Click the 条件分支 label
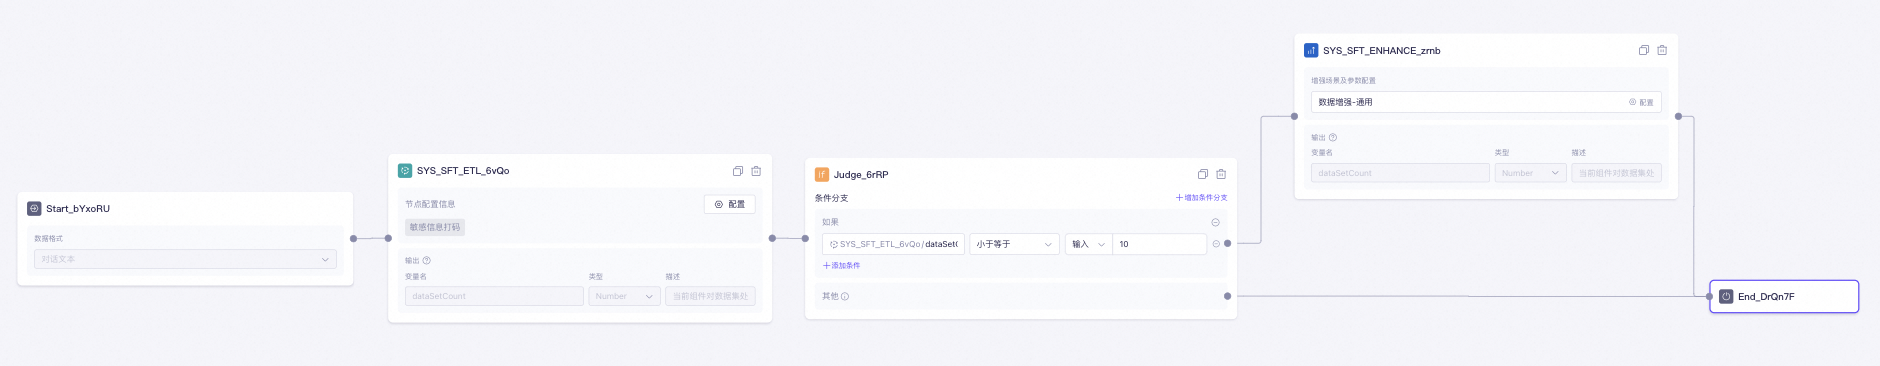This screenshot has width=1880, height=366. pyautogui.click(x=831, y=198)
